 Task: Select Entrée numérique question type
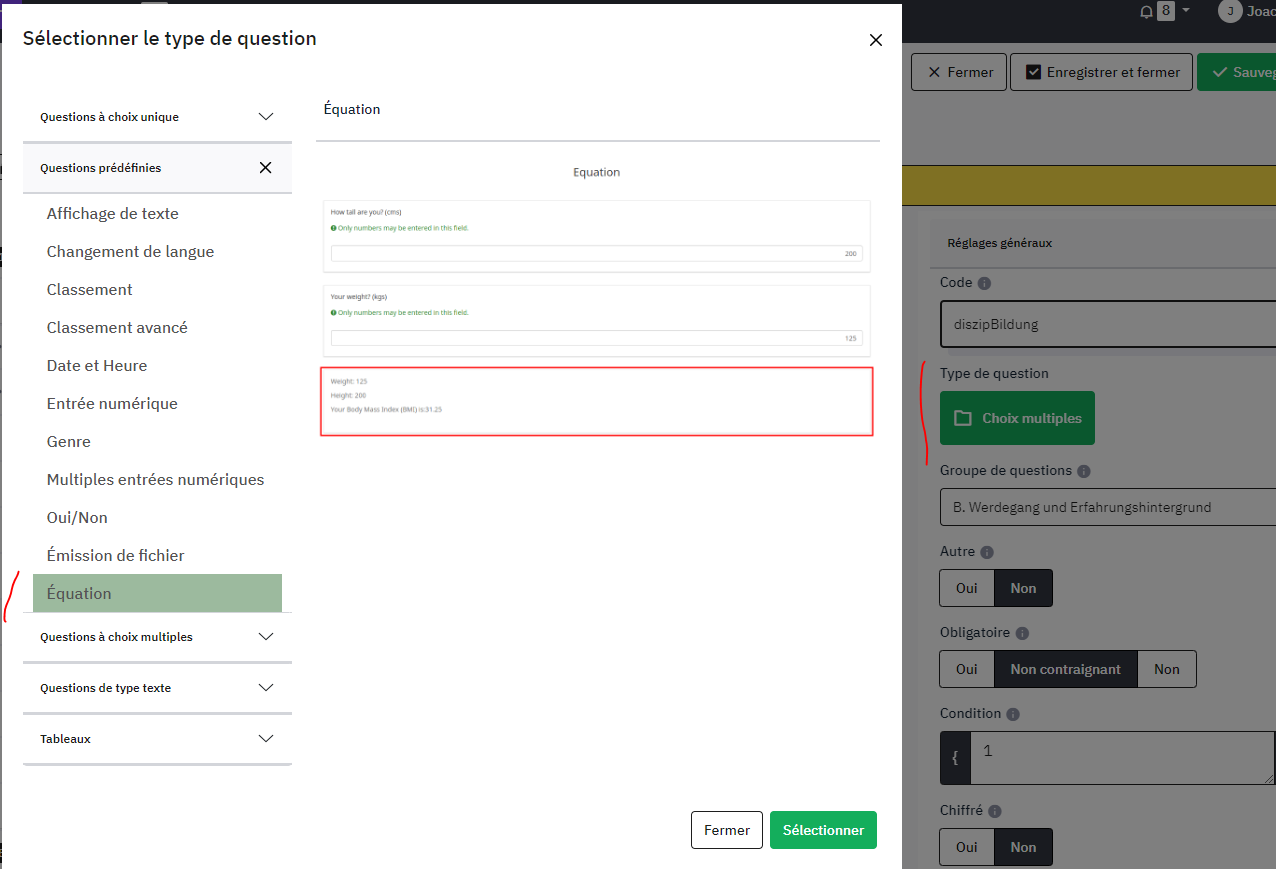point(112,404)
